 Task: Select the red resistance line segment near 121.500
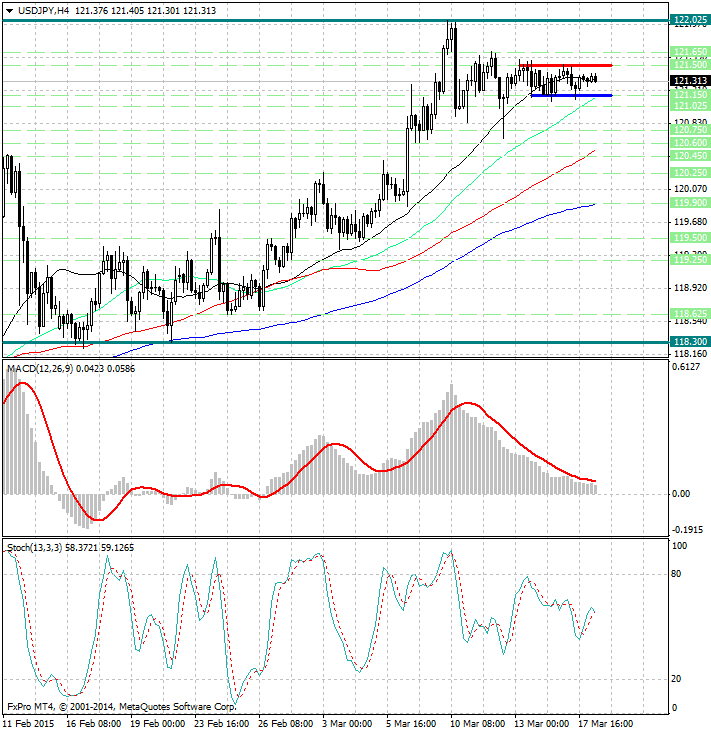coord(565,65)
